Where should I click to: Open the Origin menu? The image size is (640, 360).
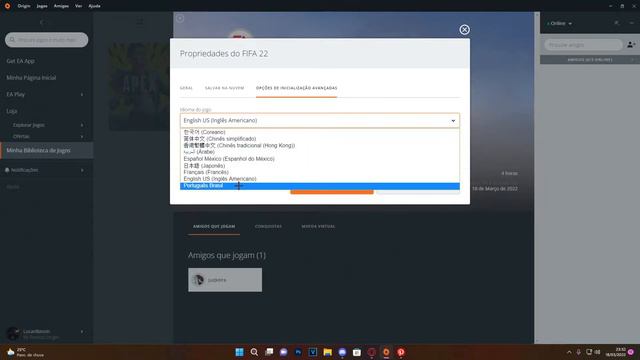[24, 6]
